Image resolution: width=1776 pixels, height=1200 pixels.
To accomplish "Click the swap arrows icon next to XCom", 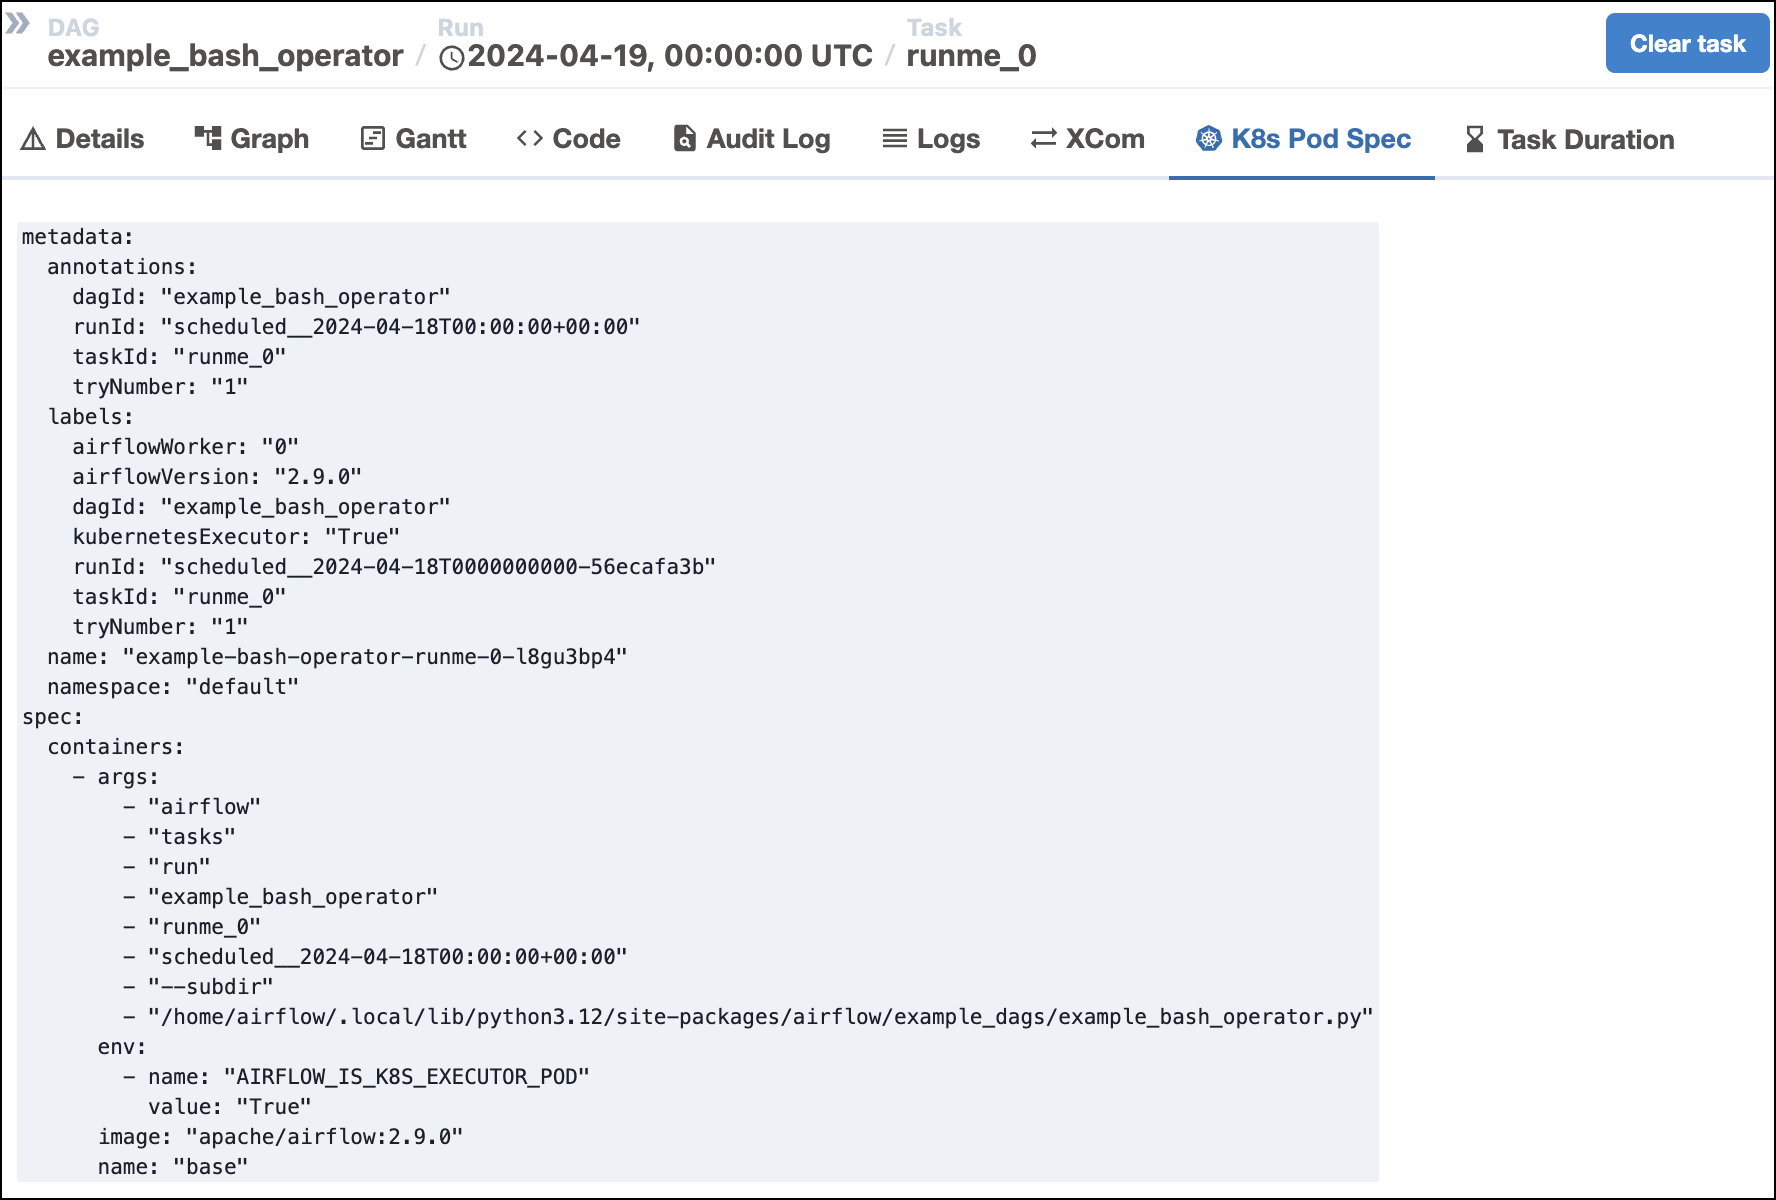I will click(x=1041, y=139).
